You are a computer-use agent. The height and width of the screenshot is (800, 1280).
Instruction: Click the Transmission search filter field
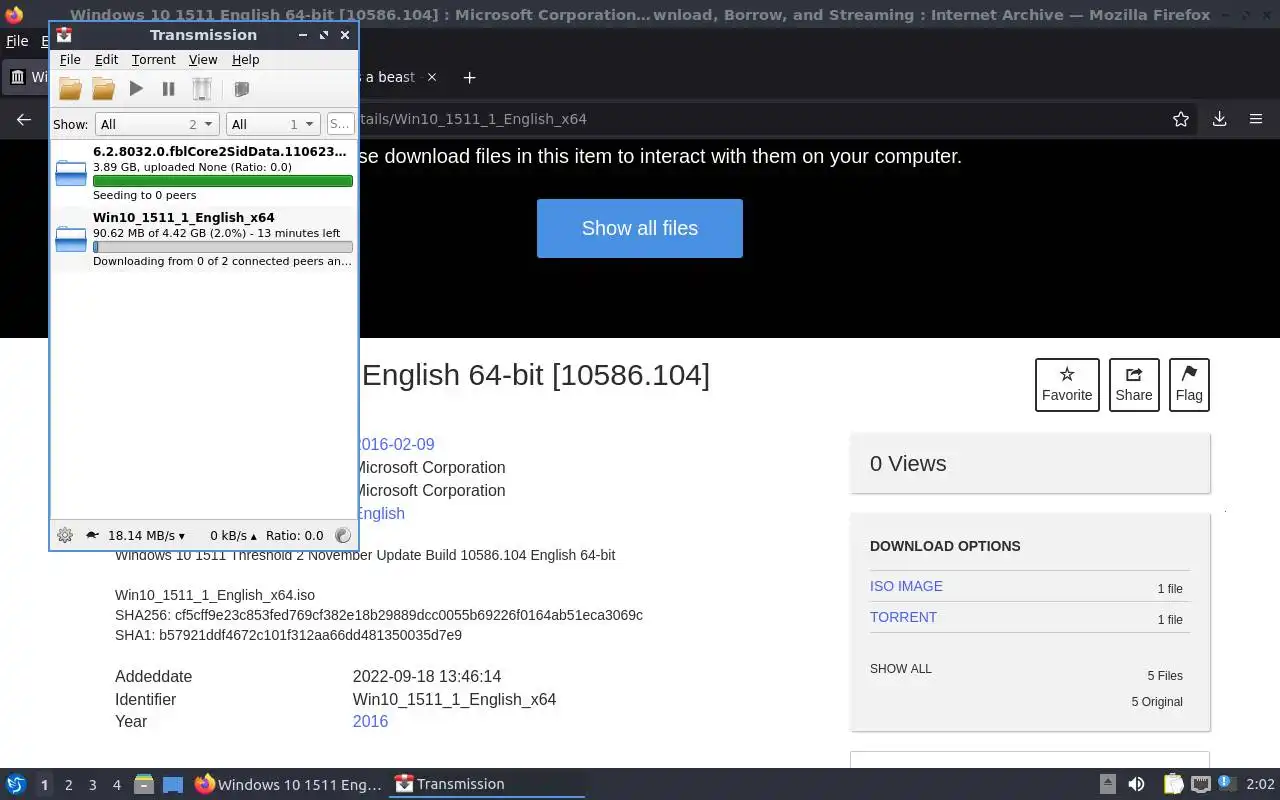coord(340,124)
